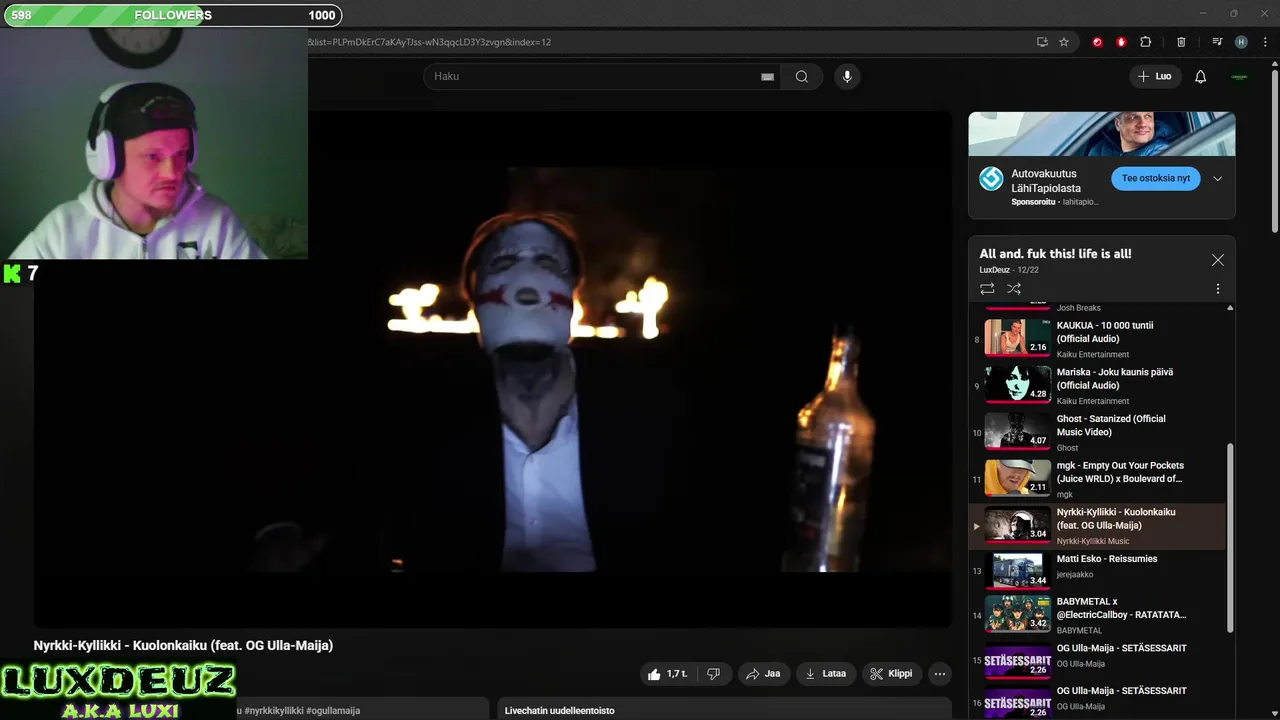This screenshot has height=720, width=1280.
Task: Open the Chrome profile H avatar
Action: (x=1241, y=42)
